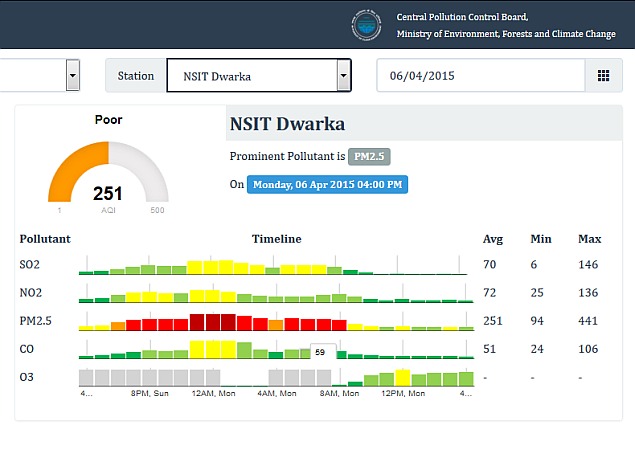The width and height of the screenshot is (635, 475).
Task: Click the PM2.5 min value 94
Action: [537, 321]
